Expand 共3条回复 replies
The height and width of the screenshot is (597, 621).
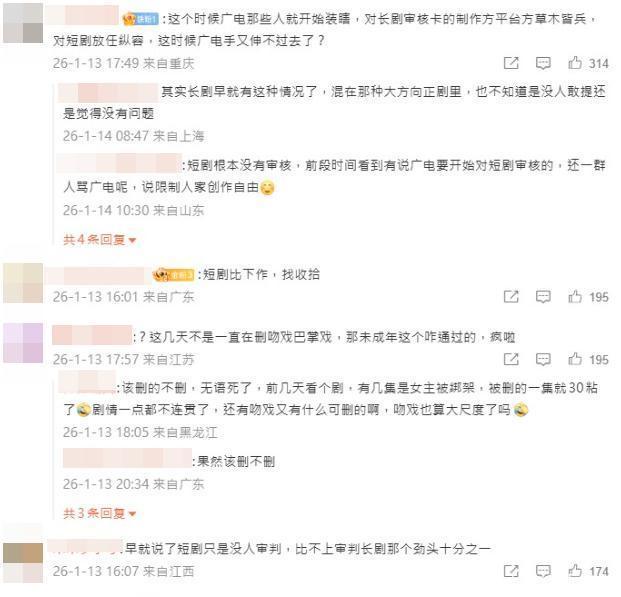click(x=99, y=513)
